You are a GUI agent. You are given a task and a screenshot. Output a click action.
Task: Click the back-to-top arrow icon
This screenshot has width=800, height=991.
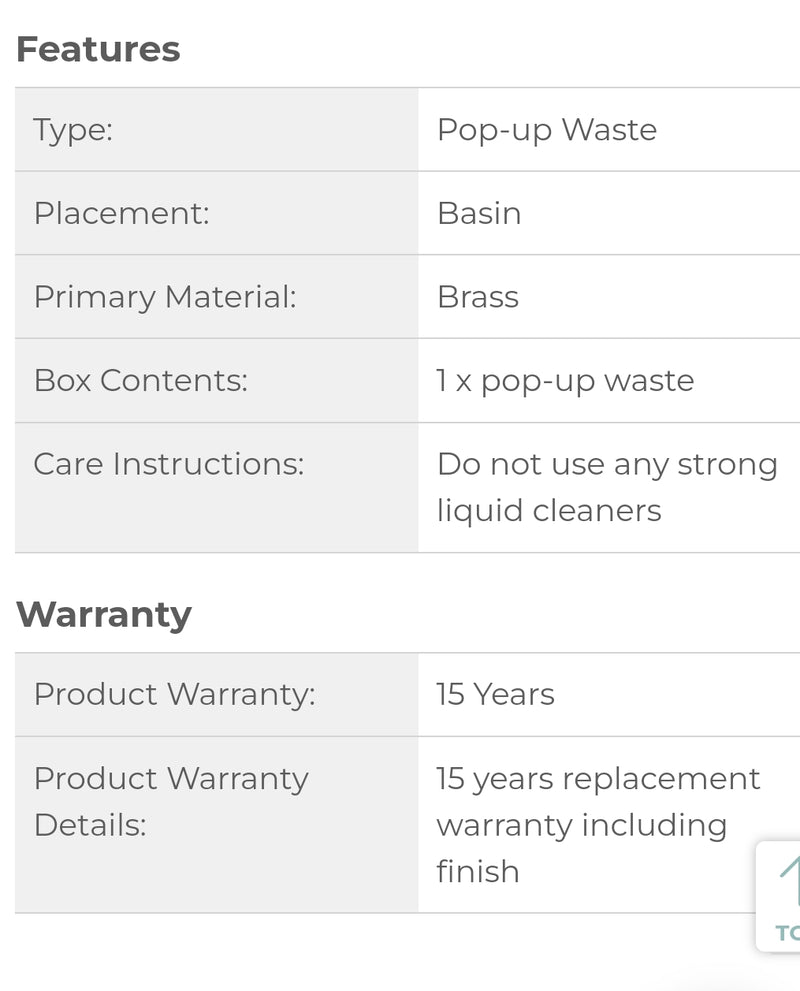coord(788,879)
